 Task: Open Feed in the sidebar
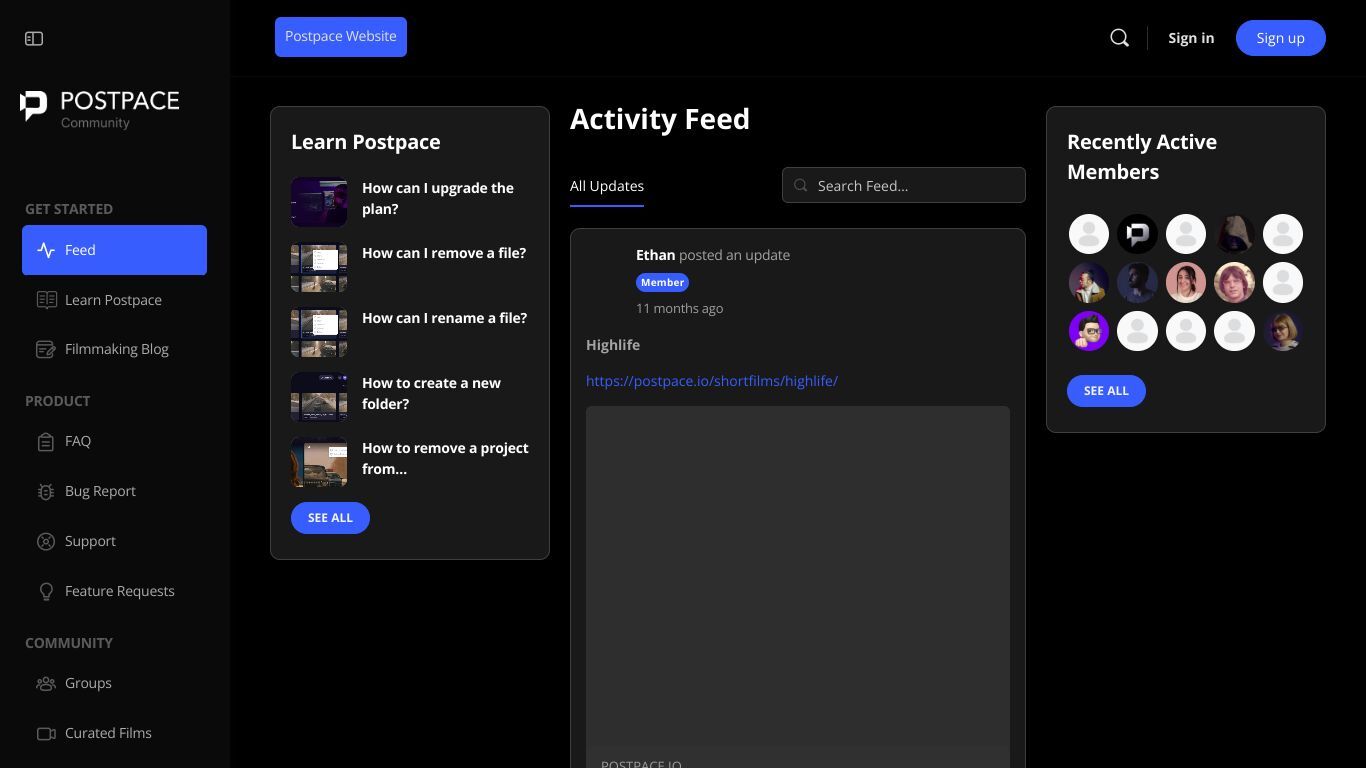(x=114, y=250)
